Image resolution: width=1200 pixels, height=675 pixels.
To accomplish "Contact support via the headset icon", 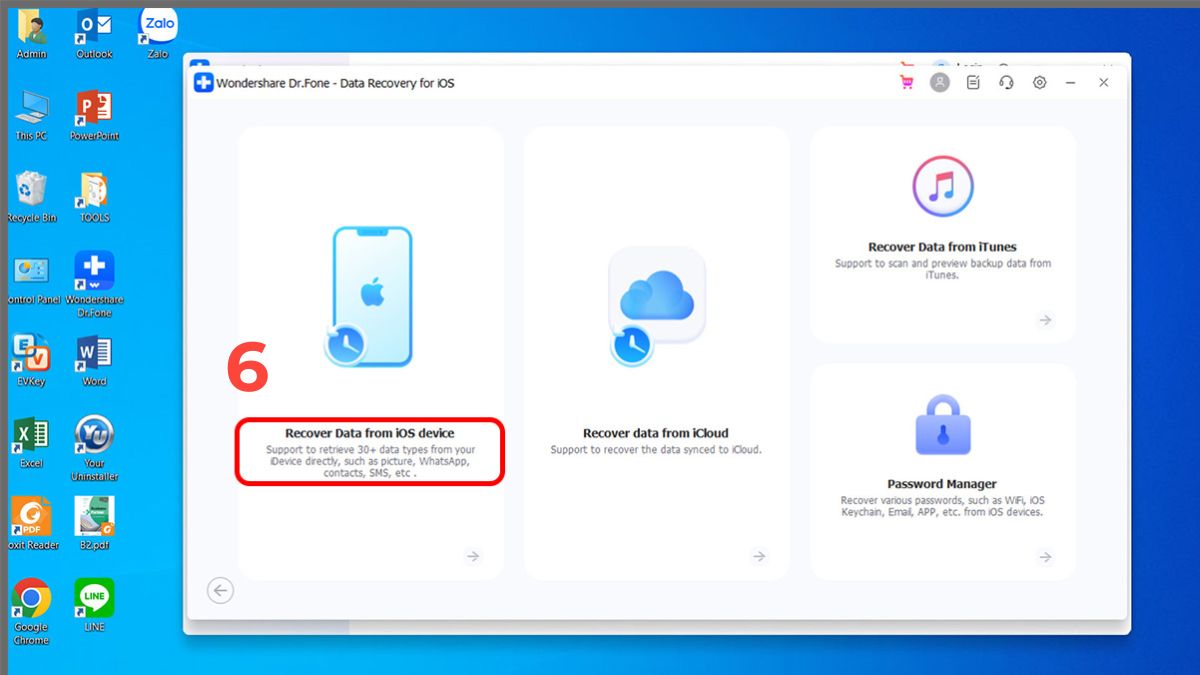I will pos(1005,83).
